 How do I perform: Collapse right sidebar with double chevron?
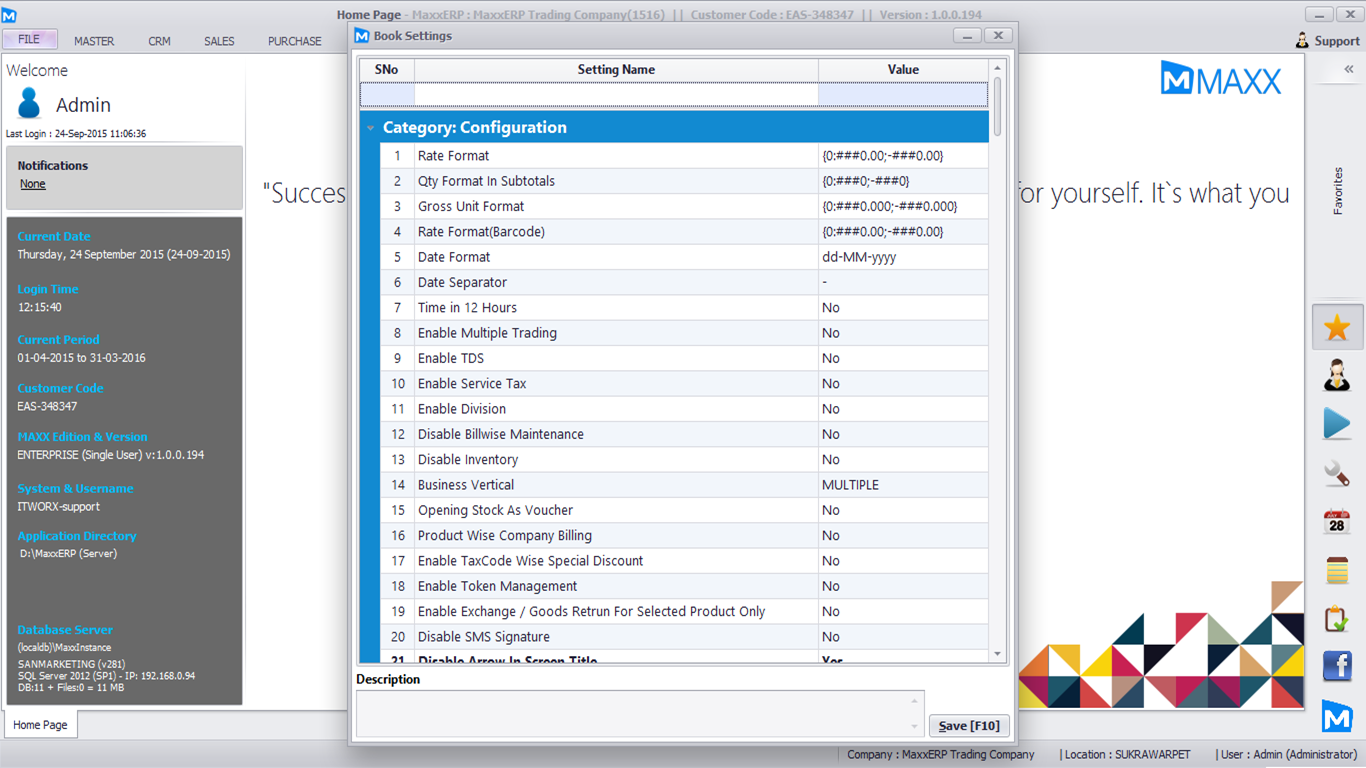[1348, 70]
